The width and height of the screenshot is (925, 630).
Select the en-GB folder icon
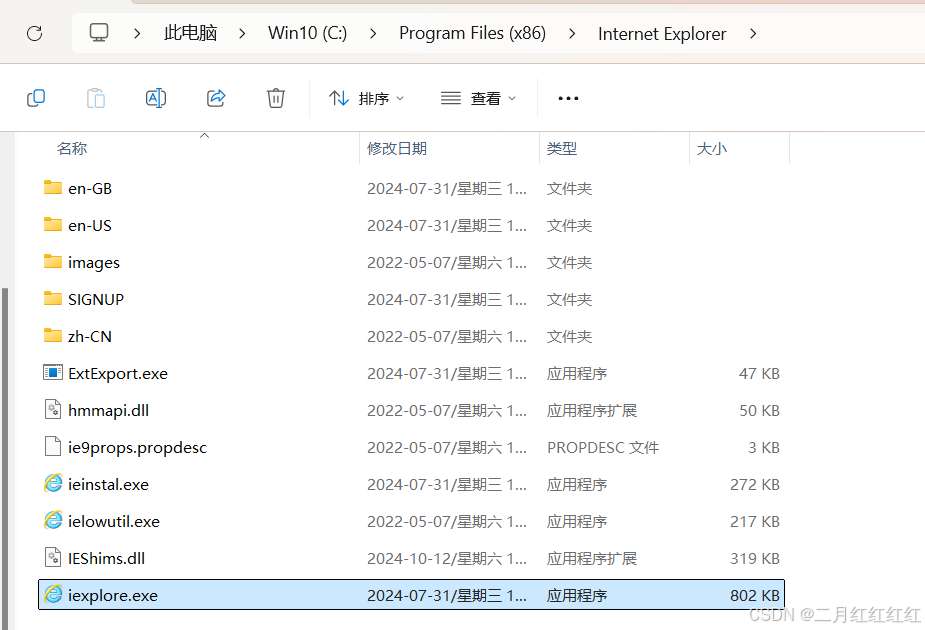(53, 188)
